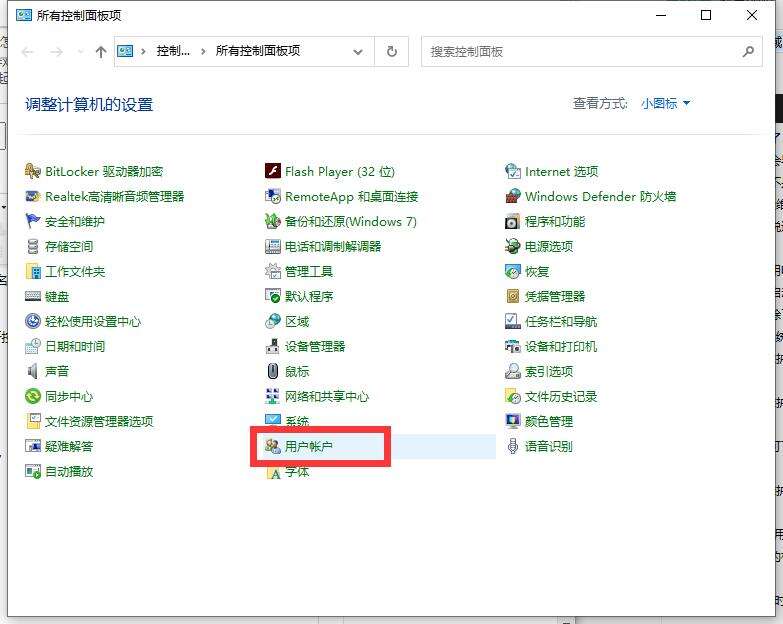Screen dimensions: 783x624
Task: Click the Windows Defender 防火墙 icon
Action: 513,196
